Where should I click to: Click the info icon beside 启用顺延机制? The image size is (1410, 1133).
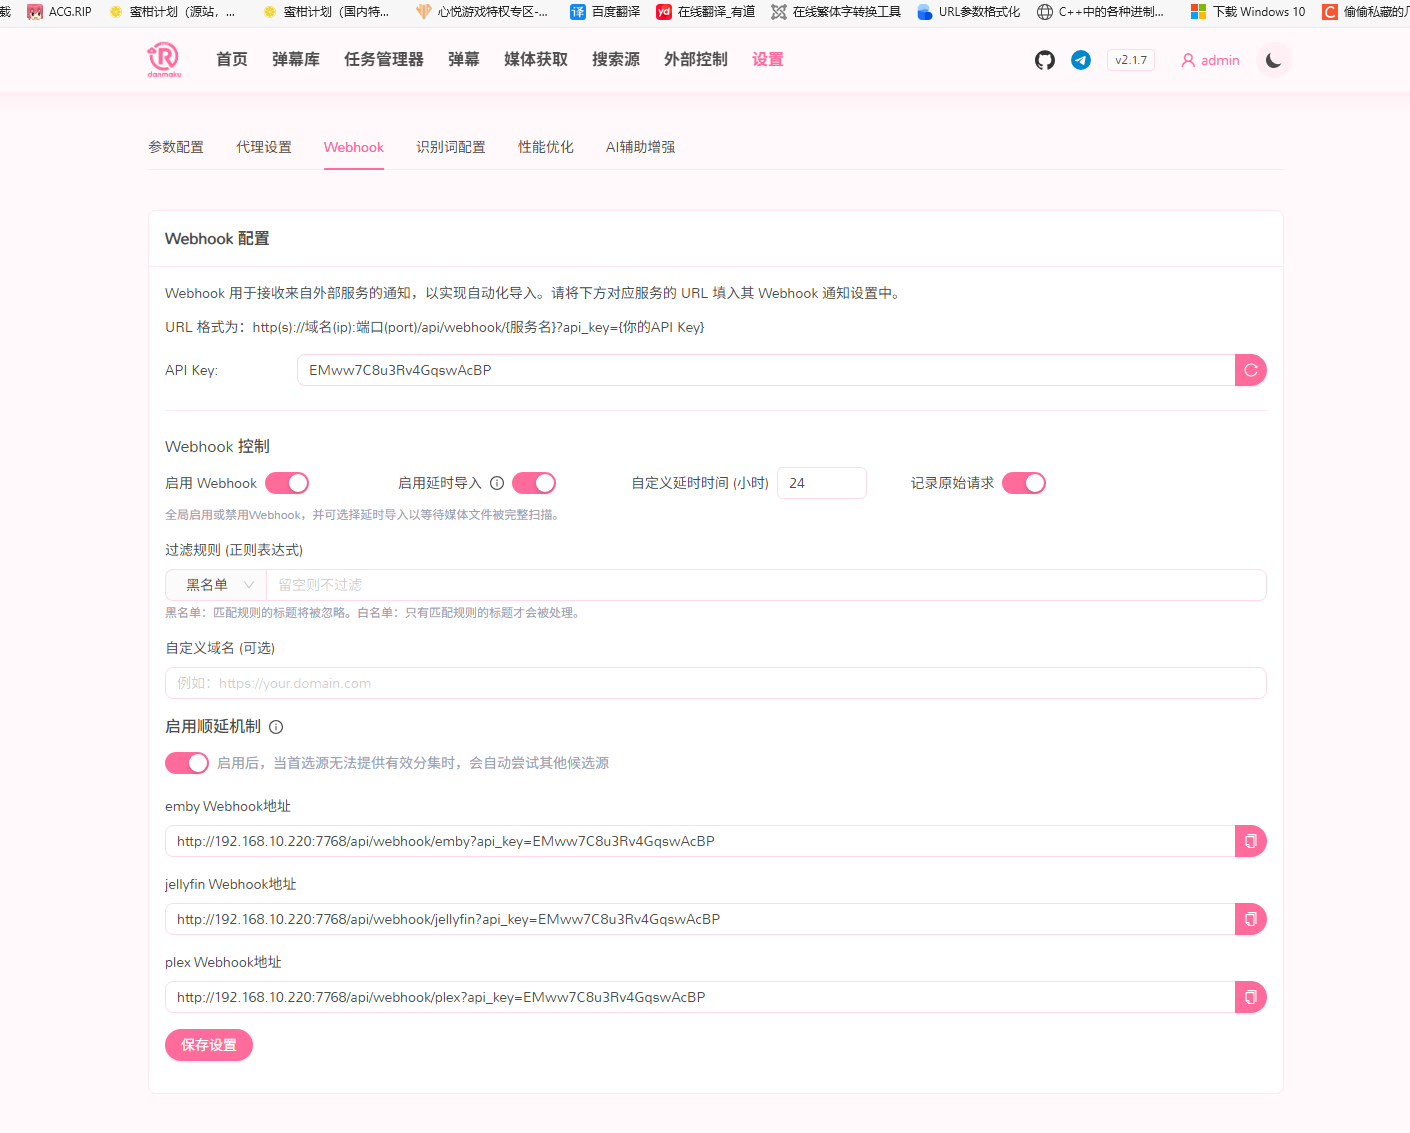coord(275,727)
